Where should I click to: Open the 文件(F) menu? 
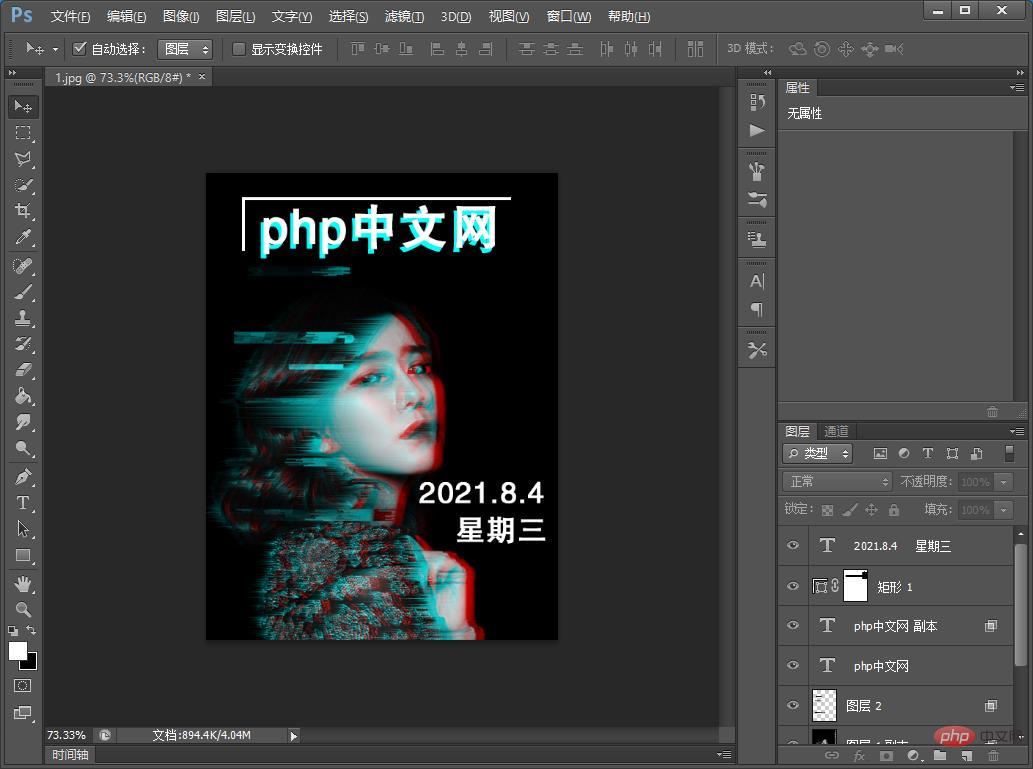click(x=70, y=16)
